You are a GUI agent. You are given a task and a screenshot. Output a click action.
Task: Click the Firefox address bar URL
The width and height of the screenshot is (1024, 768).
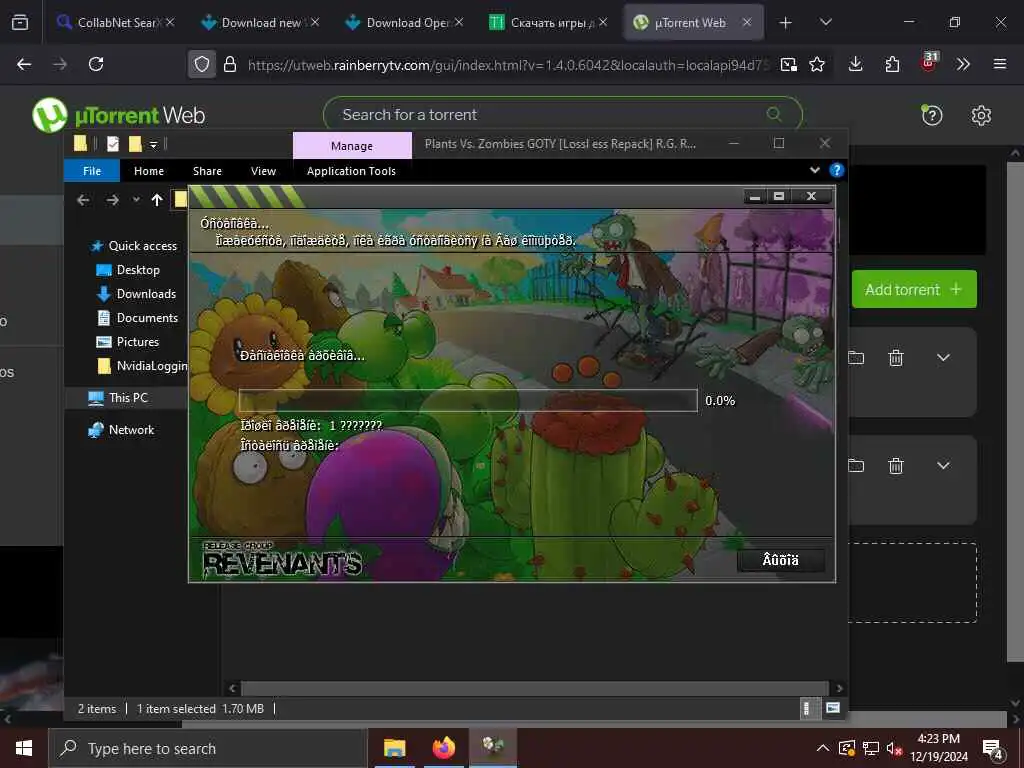tap(508, 65)
